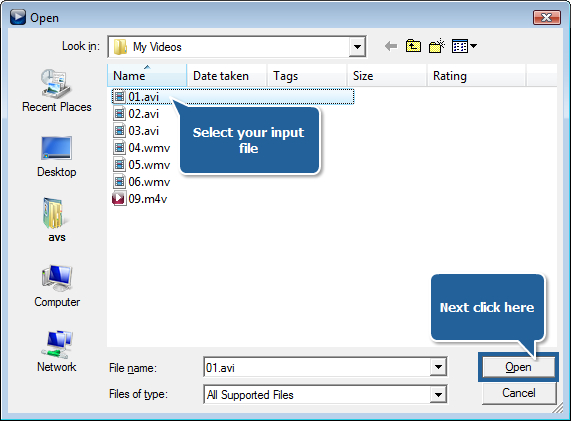Select the 04.wmv file
571x421 pixels.
pos(141,148)
